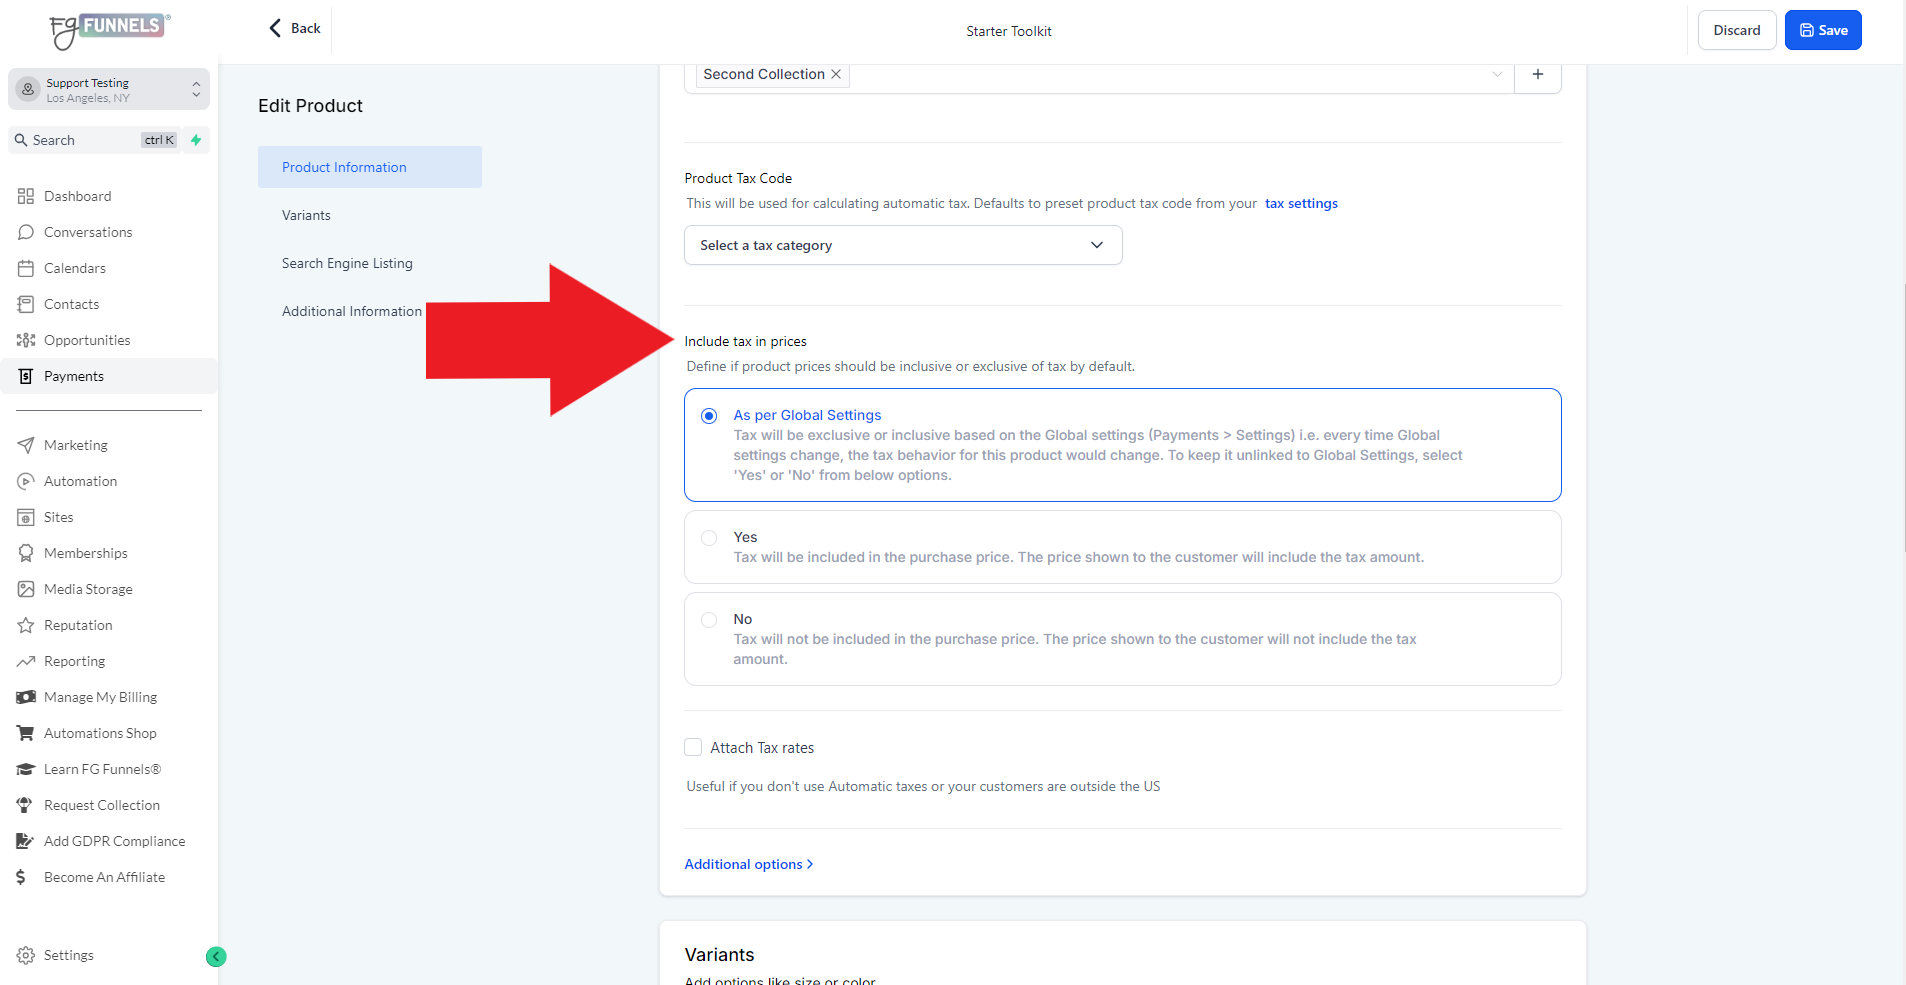Click the Manage My Billing cash icon

[x=26, y=697]
